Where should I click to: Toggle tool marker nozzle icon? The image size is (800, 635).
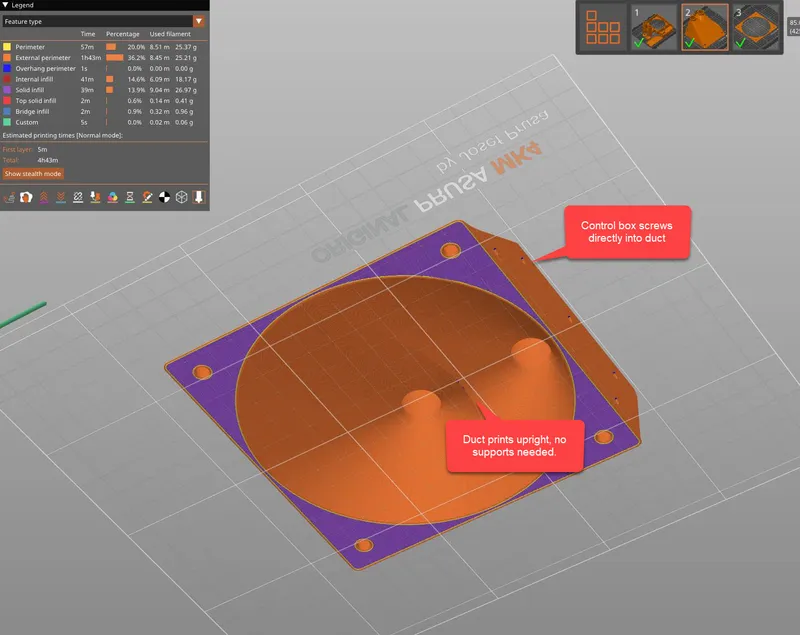pos(199,197)
